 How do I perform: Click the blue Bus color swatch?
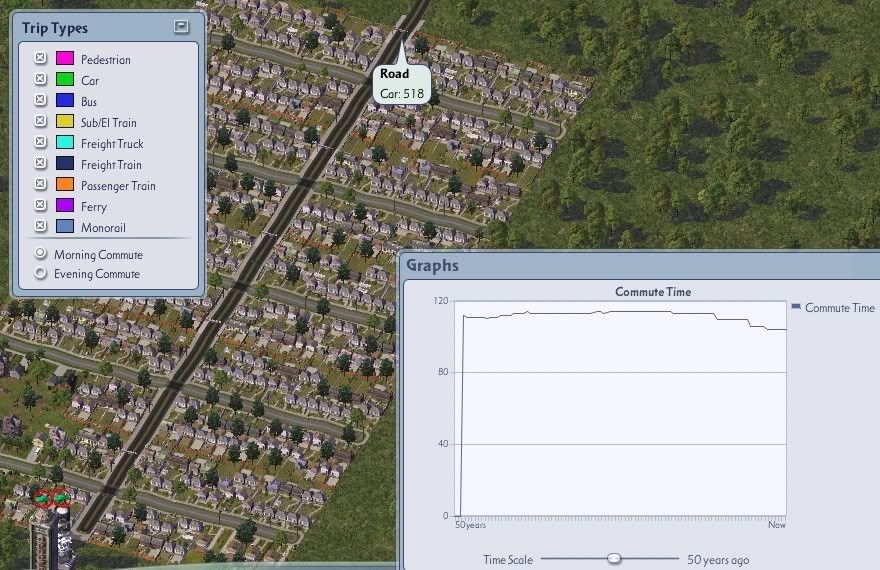tap(65, 100)
